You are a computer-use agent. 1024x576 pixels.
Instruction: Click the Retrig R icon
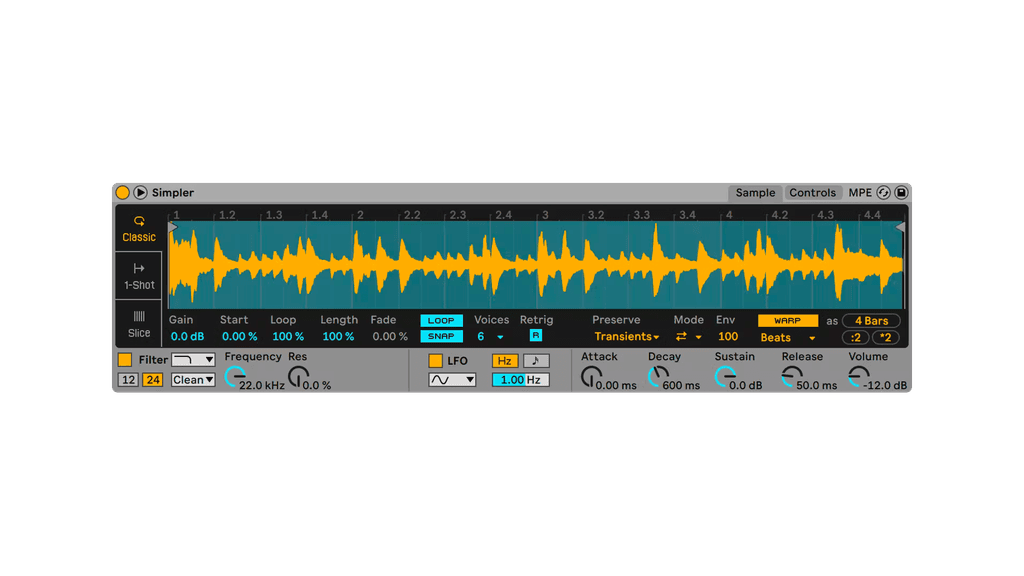click(536, 336)
